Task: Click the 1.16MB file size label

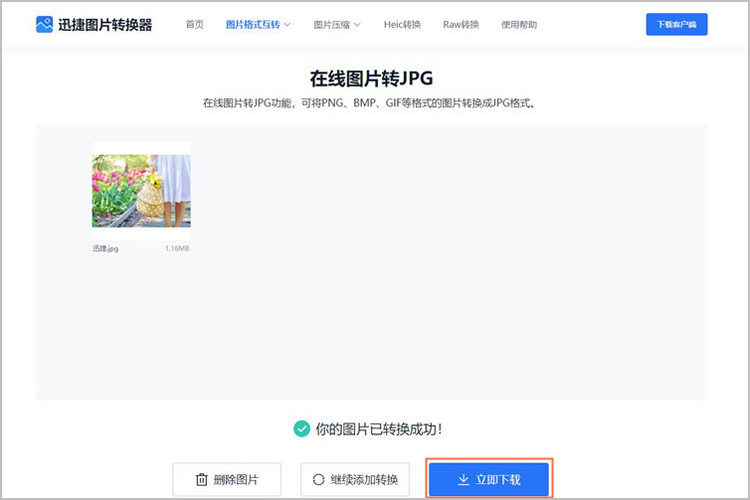Action: tap(177, 248)
